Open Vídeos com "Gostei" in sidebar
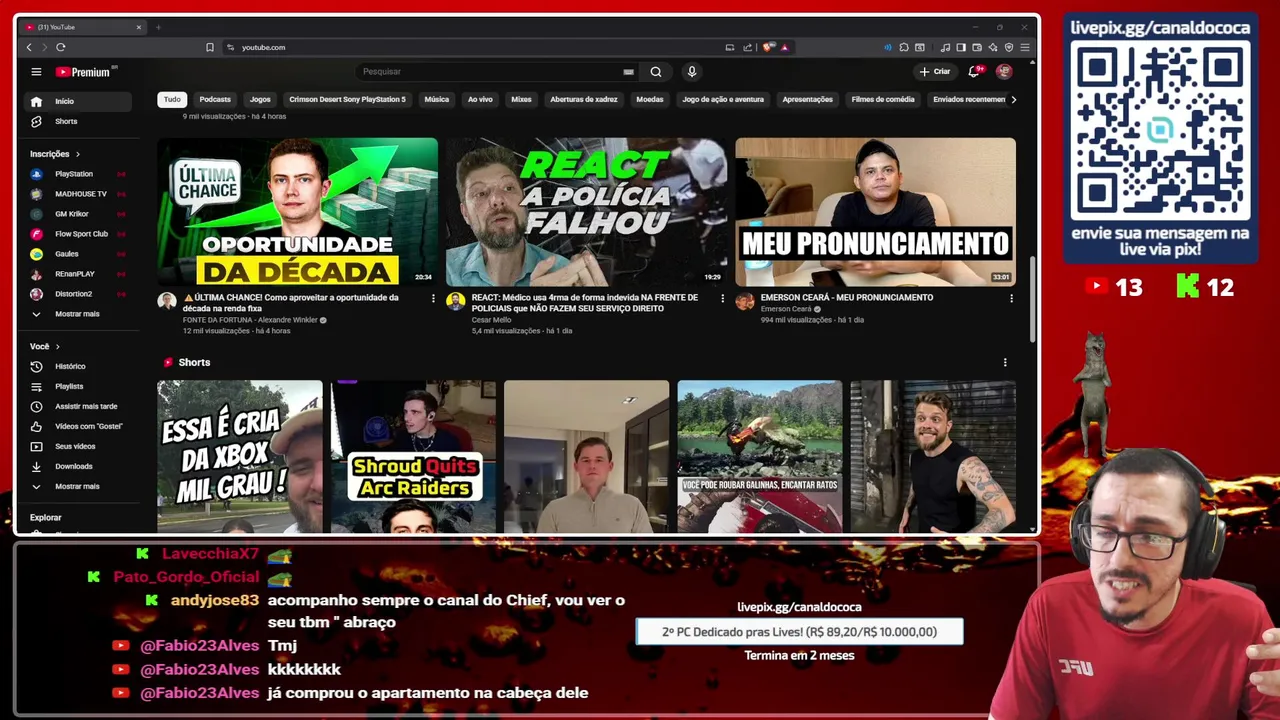The width and height of the screenshot is (1280, 720). click(x=78, y=426)
